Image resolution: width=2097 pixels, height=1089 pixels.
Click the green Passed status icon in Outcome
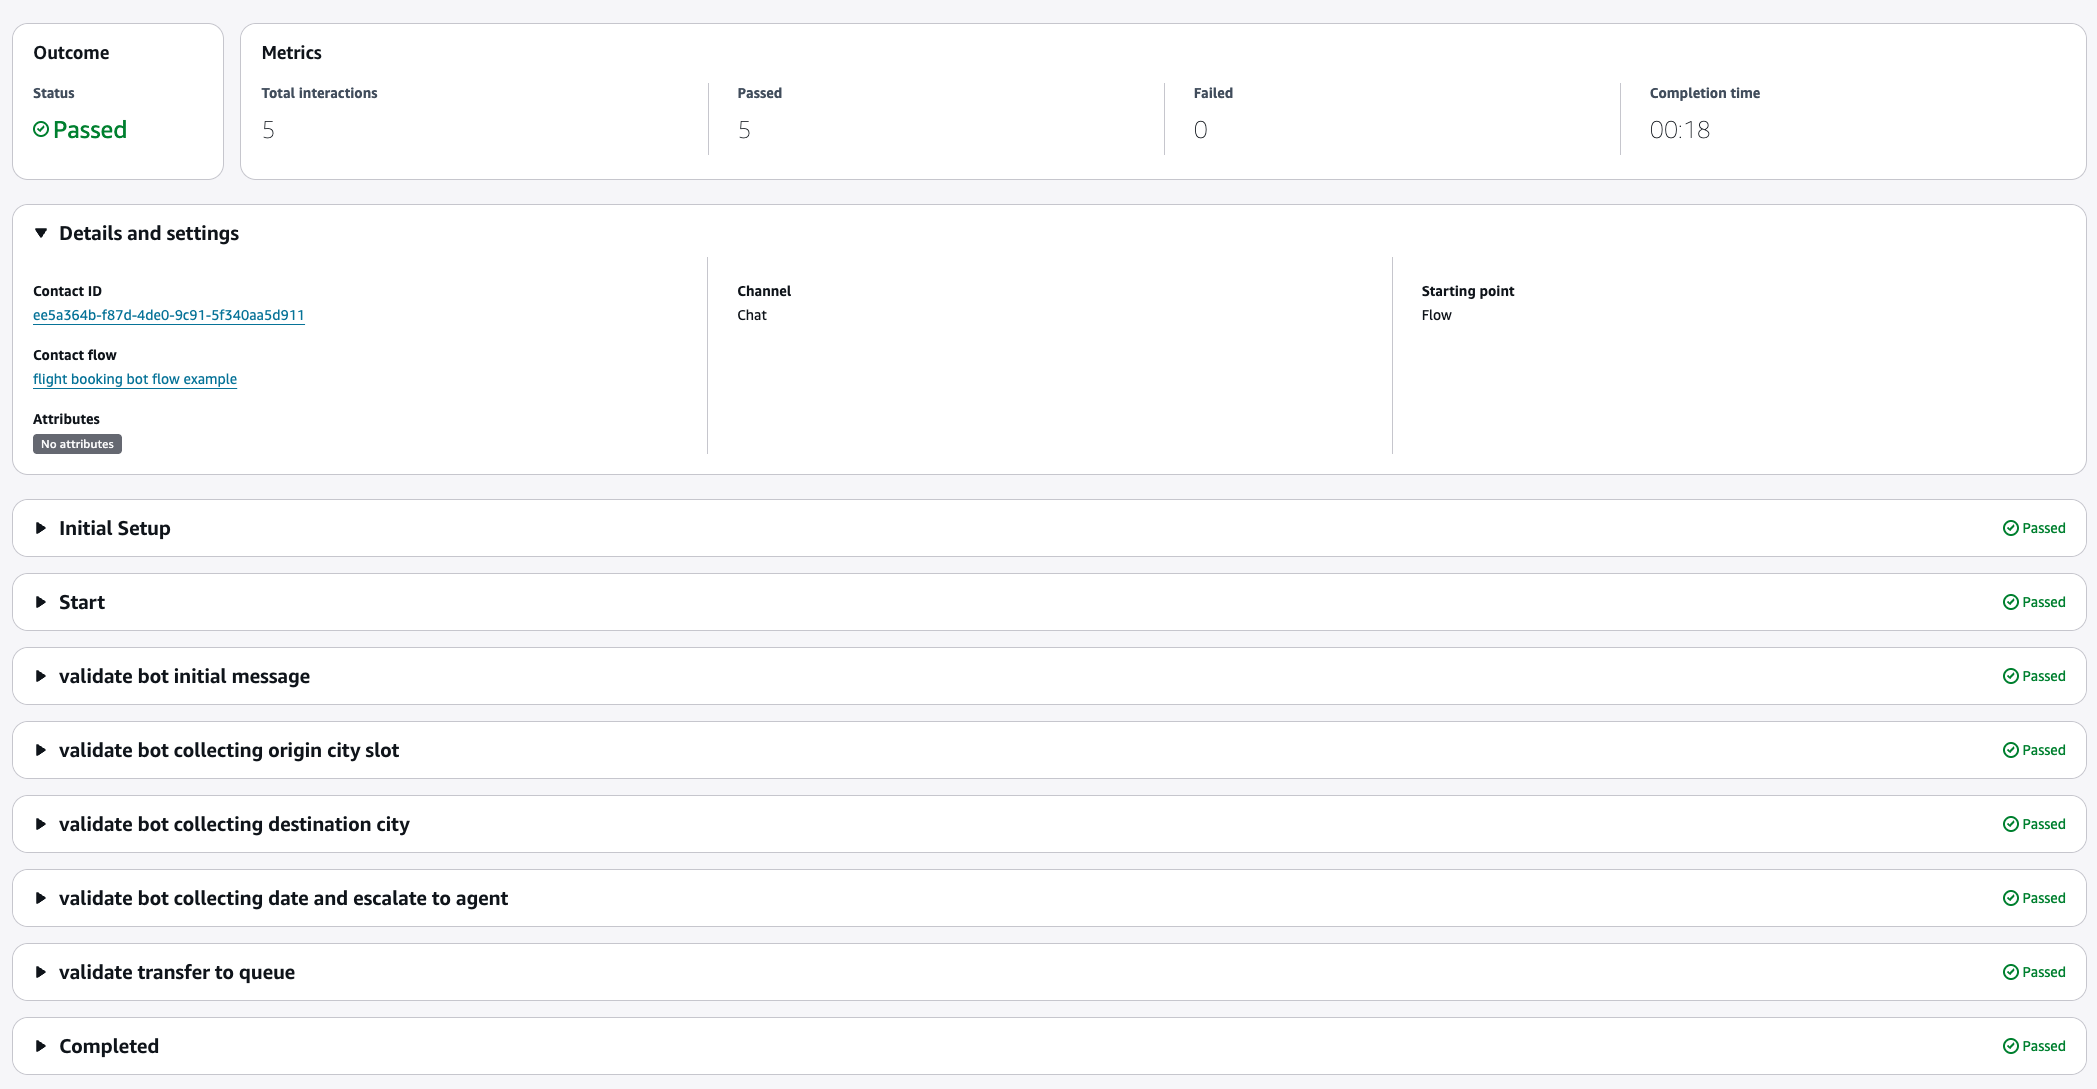point(41,129)
